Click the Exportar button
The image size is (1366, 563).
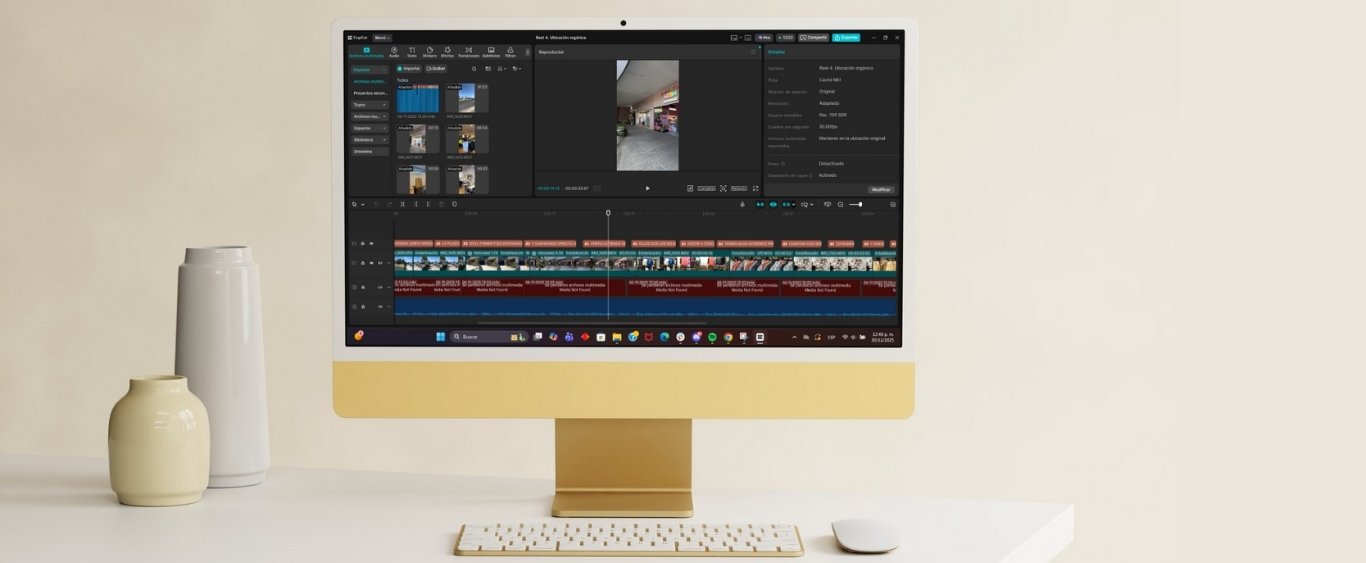[x=846, y=37]
